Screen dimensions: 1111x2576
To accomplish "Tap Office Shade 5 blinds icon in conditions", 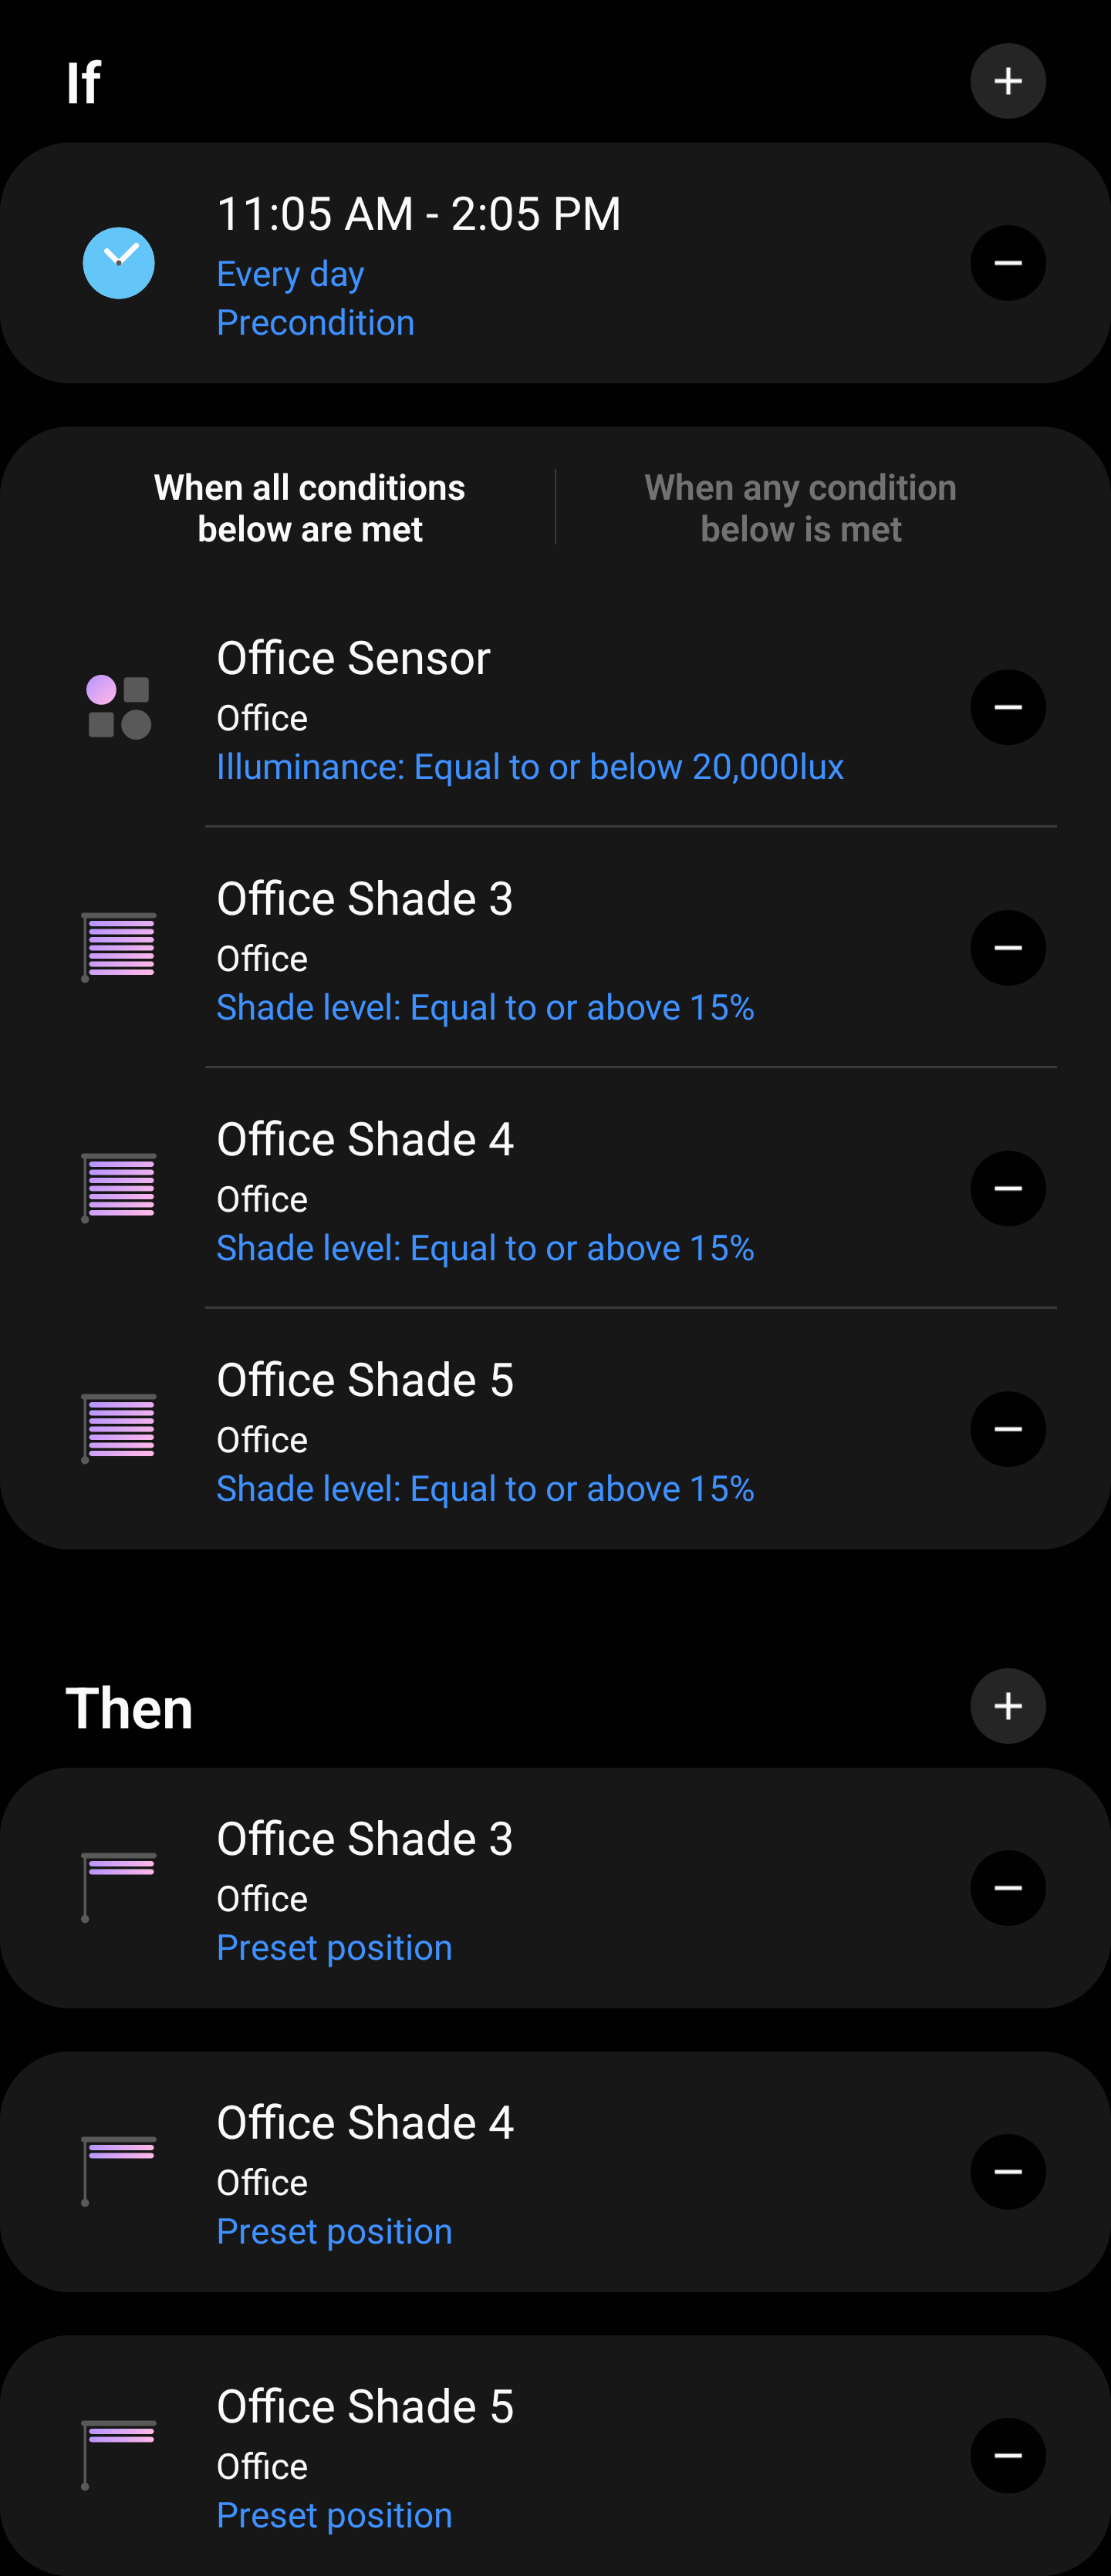I will pyautogui.click(x=118, y=1429).
